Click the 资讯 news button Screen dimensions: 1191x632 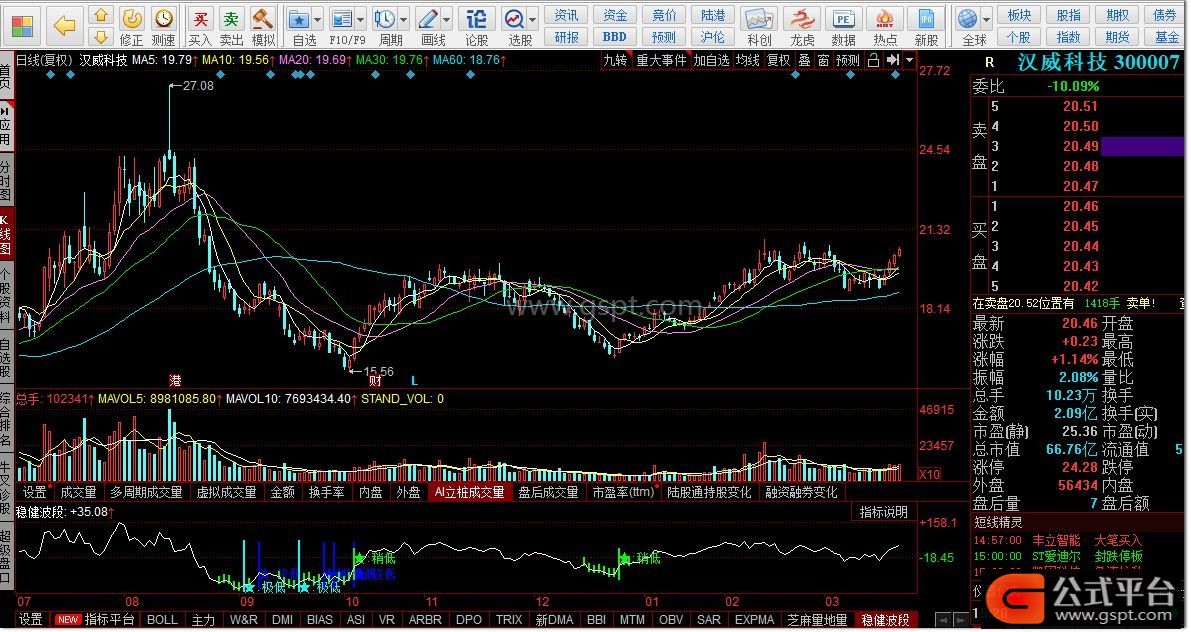click(566, 15)
